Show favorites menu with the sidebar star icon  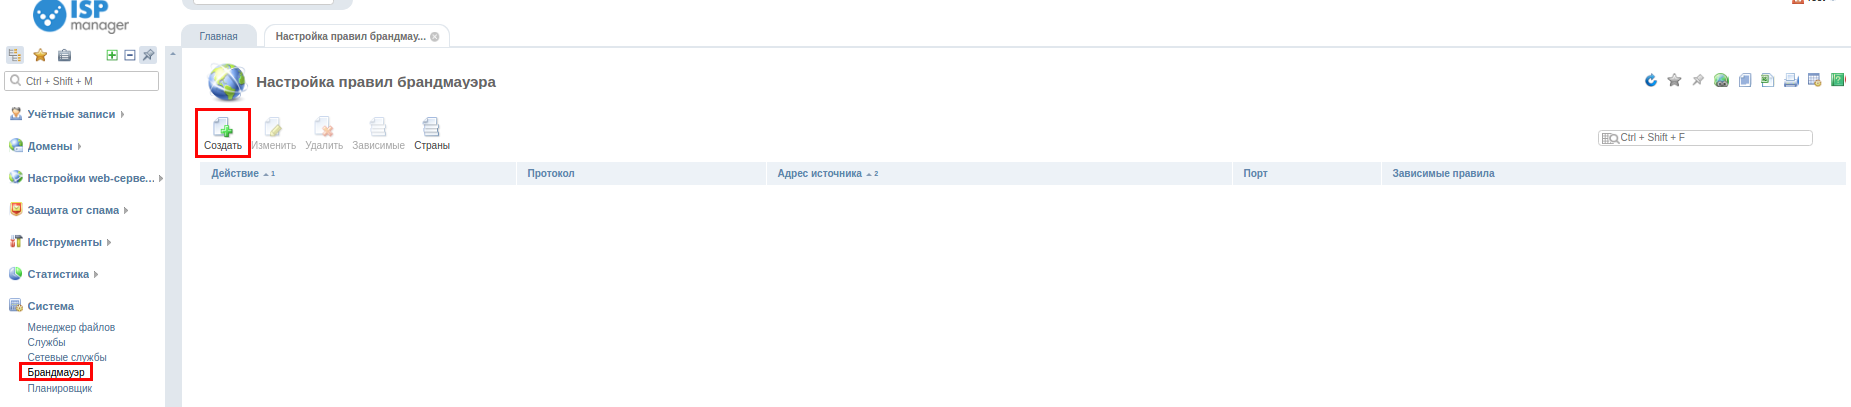tap(40, 55)
